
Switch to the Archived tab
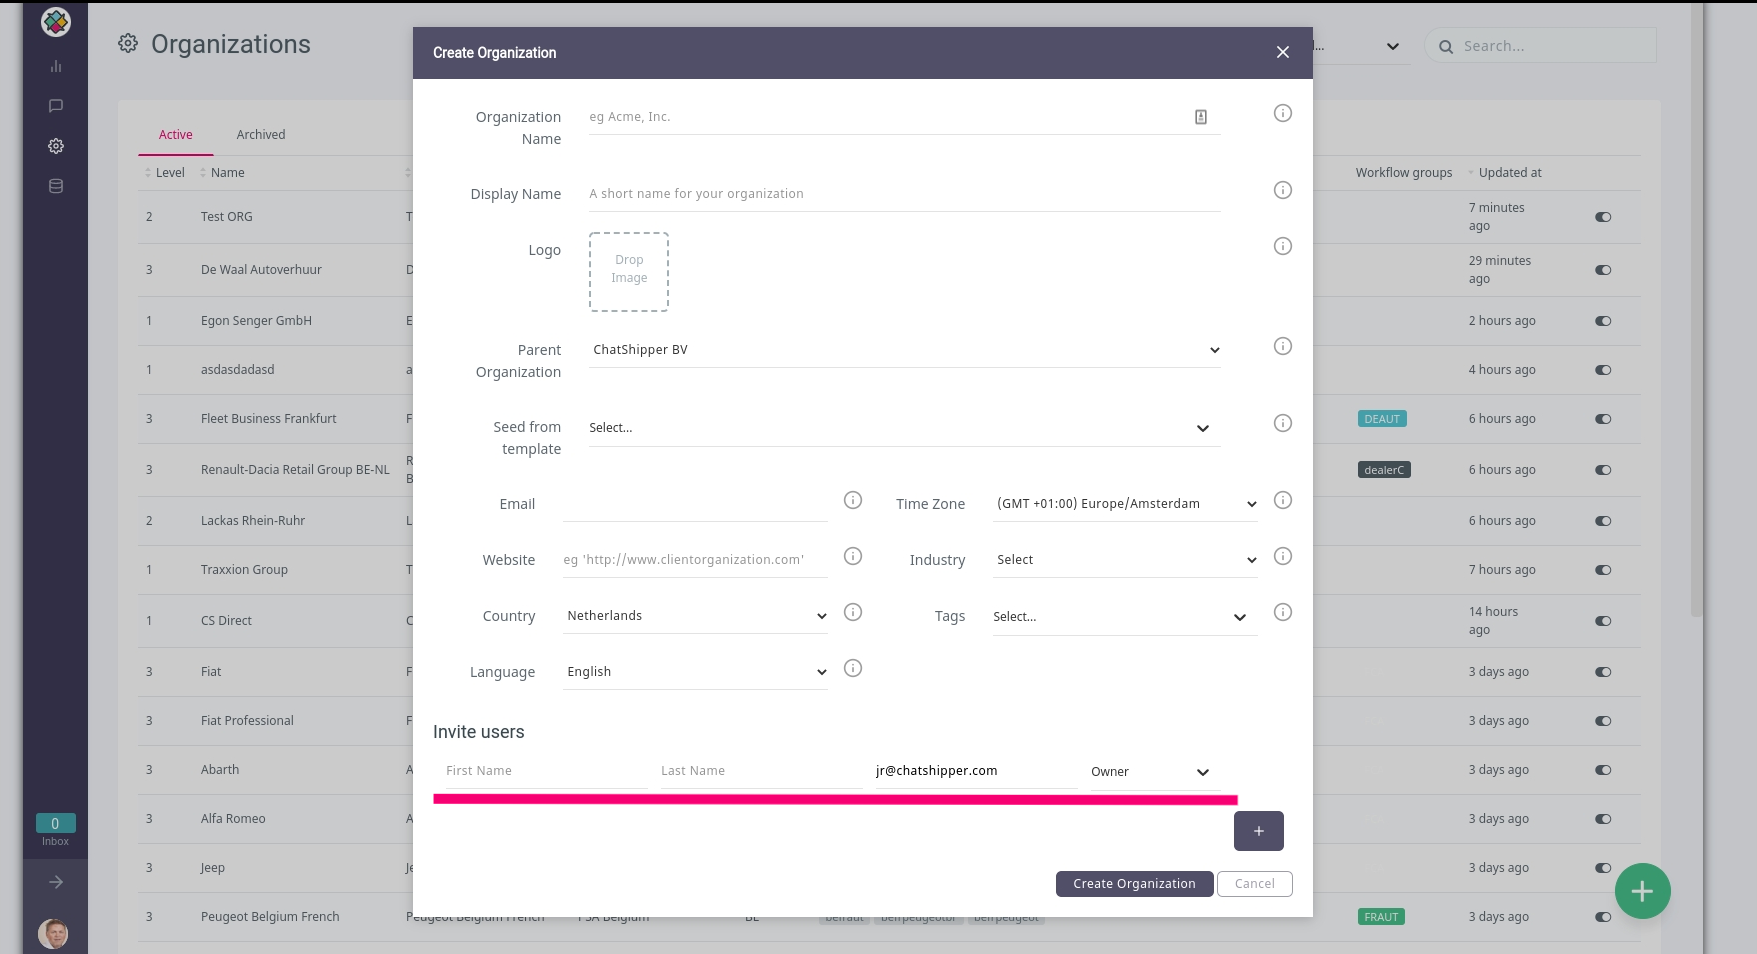(x=261, y=135)
